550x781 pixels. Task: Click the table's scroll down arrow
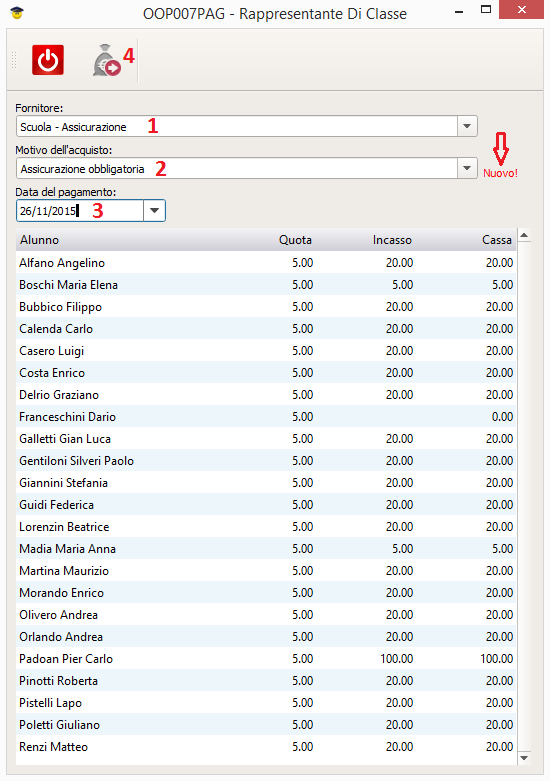pos(524,758)
